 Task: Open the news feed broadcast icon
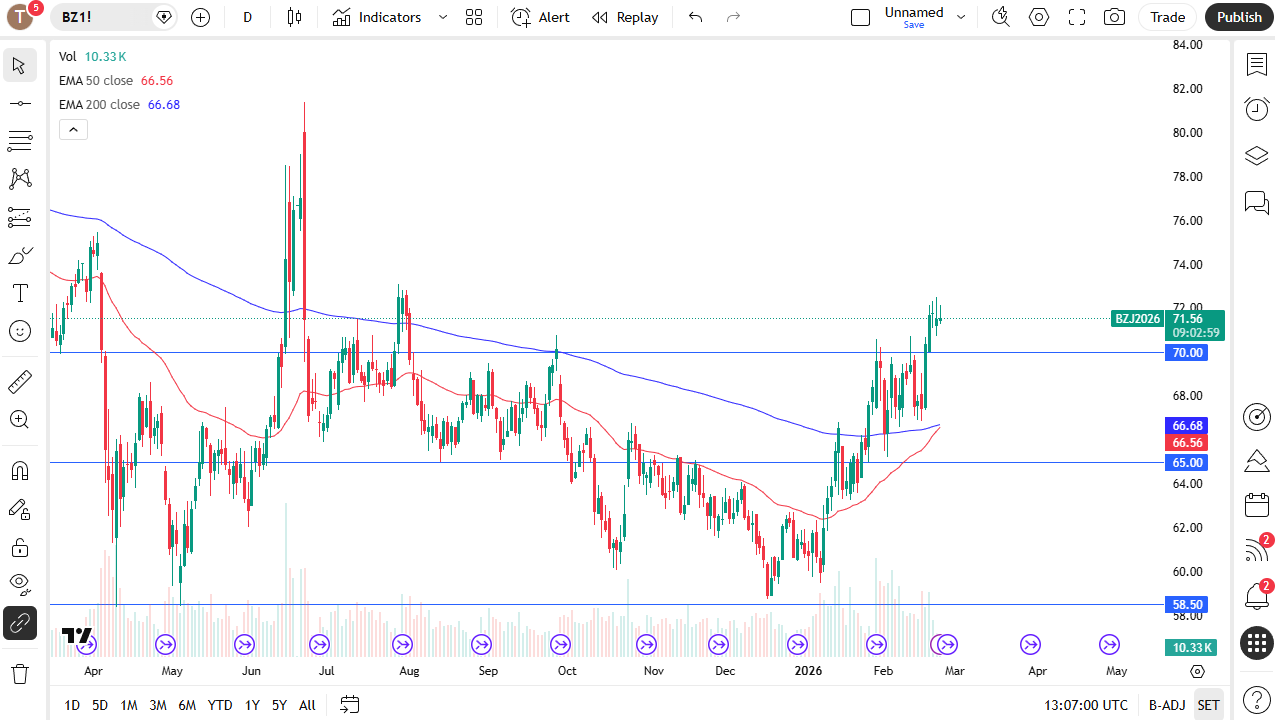1256,550
